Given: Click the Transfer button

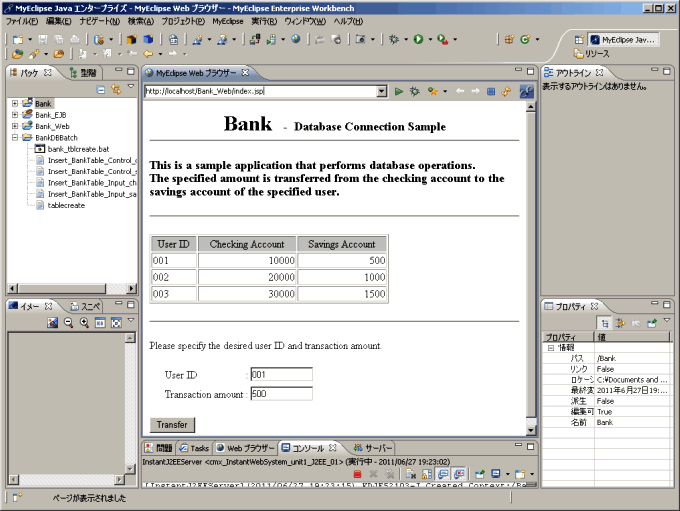Looking at the screenshot, I should [x=172, y=424].
